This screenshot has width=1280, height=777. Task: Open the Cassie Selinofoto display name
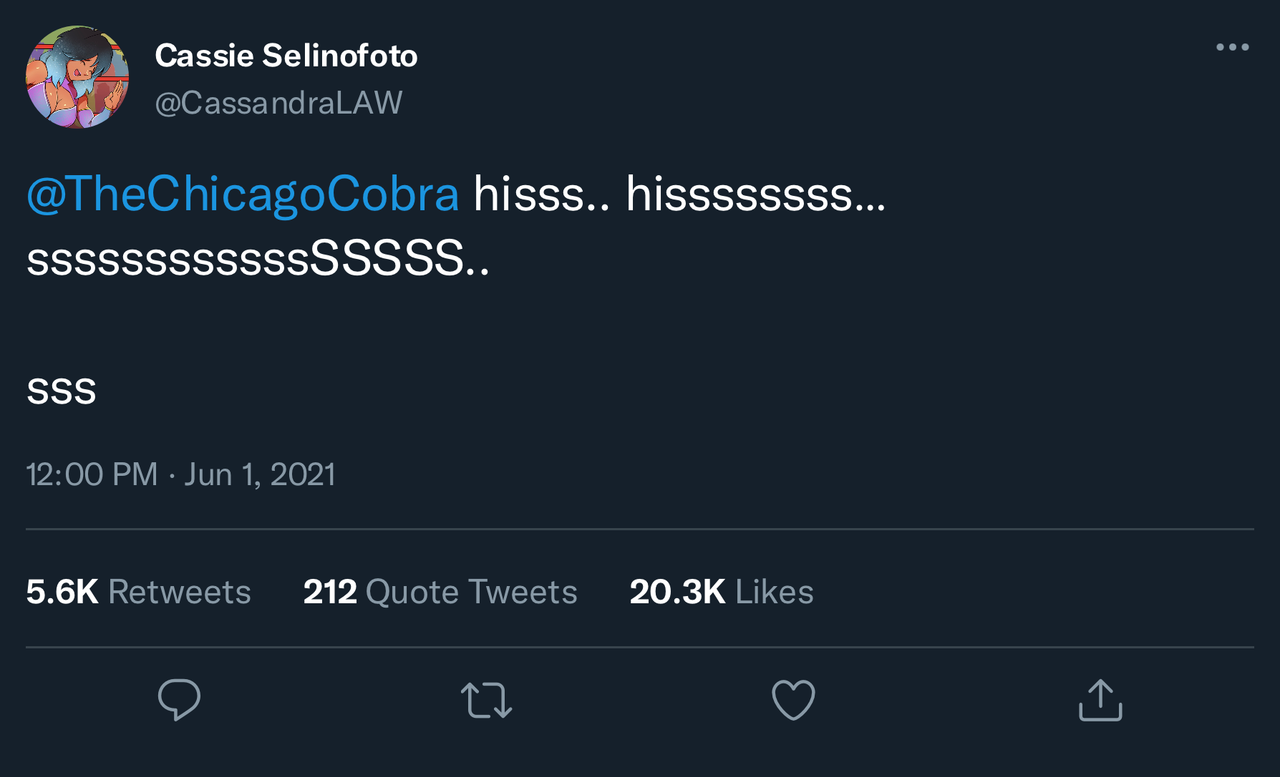pyautogui.click(x=286, y=56)
